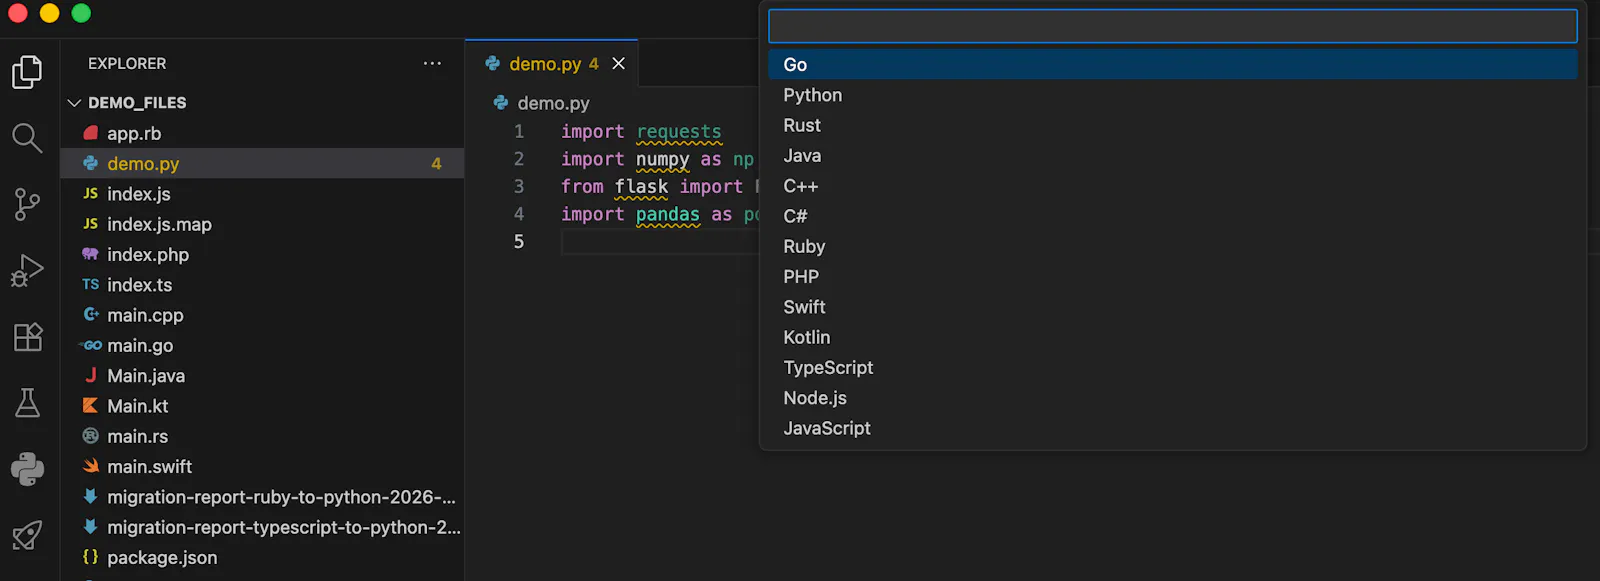Click line number 1 in the gutter
1600x581 pixels.
519,131
